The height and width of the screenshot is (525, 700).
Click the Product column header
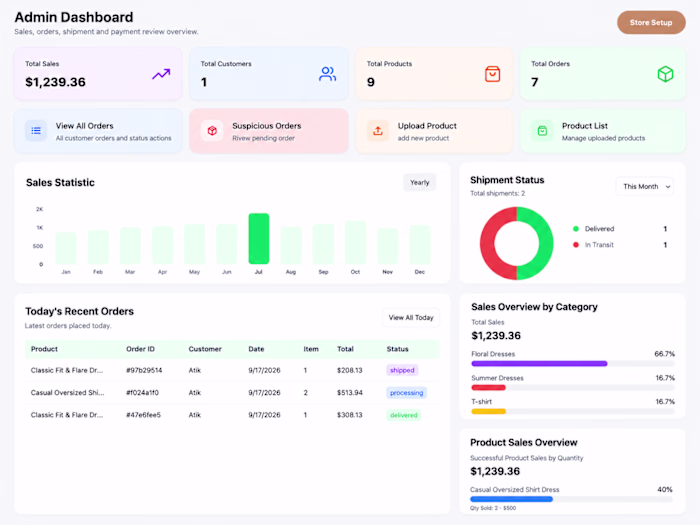pyautogui.click(x=44, y=349)
